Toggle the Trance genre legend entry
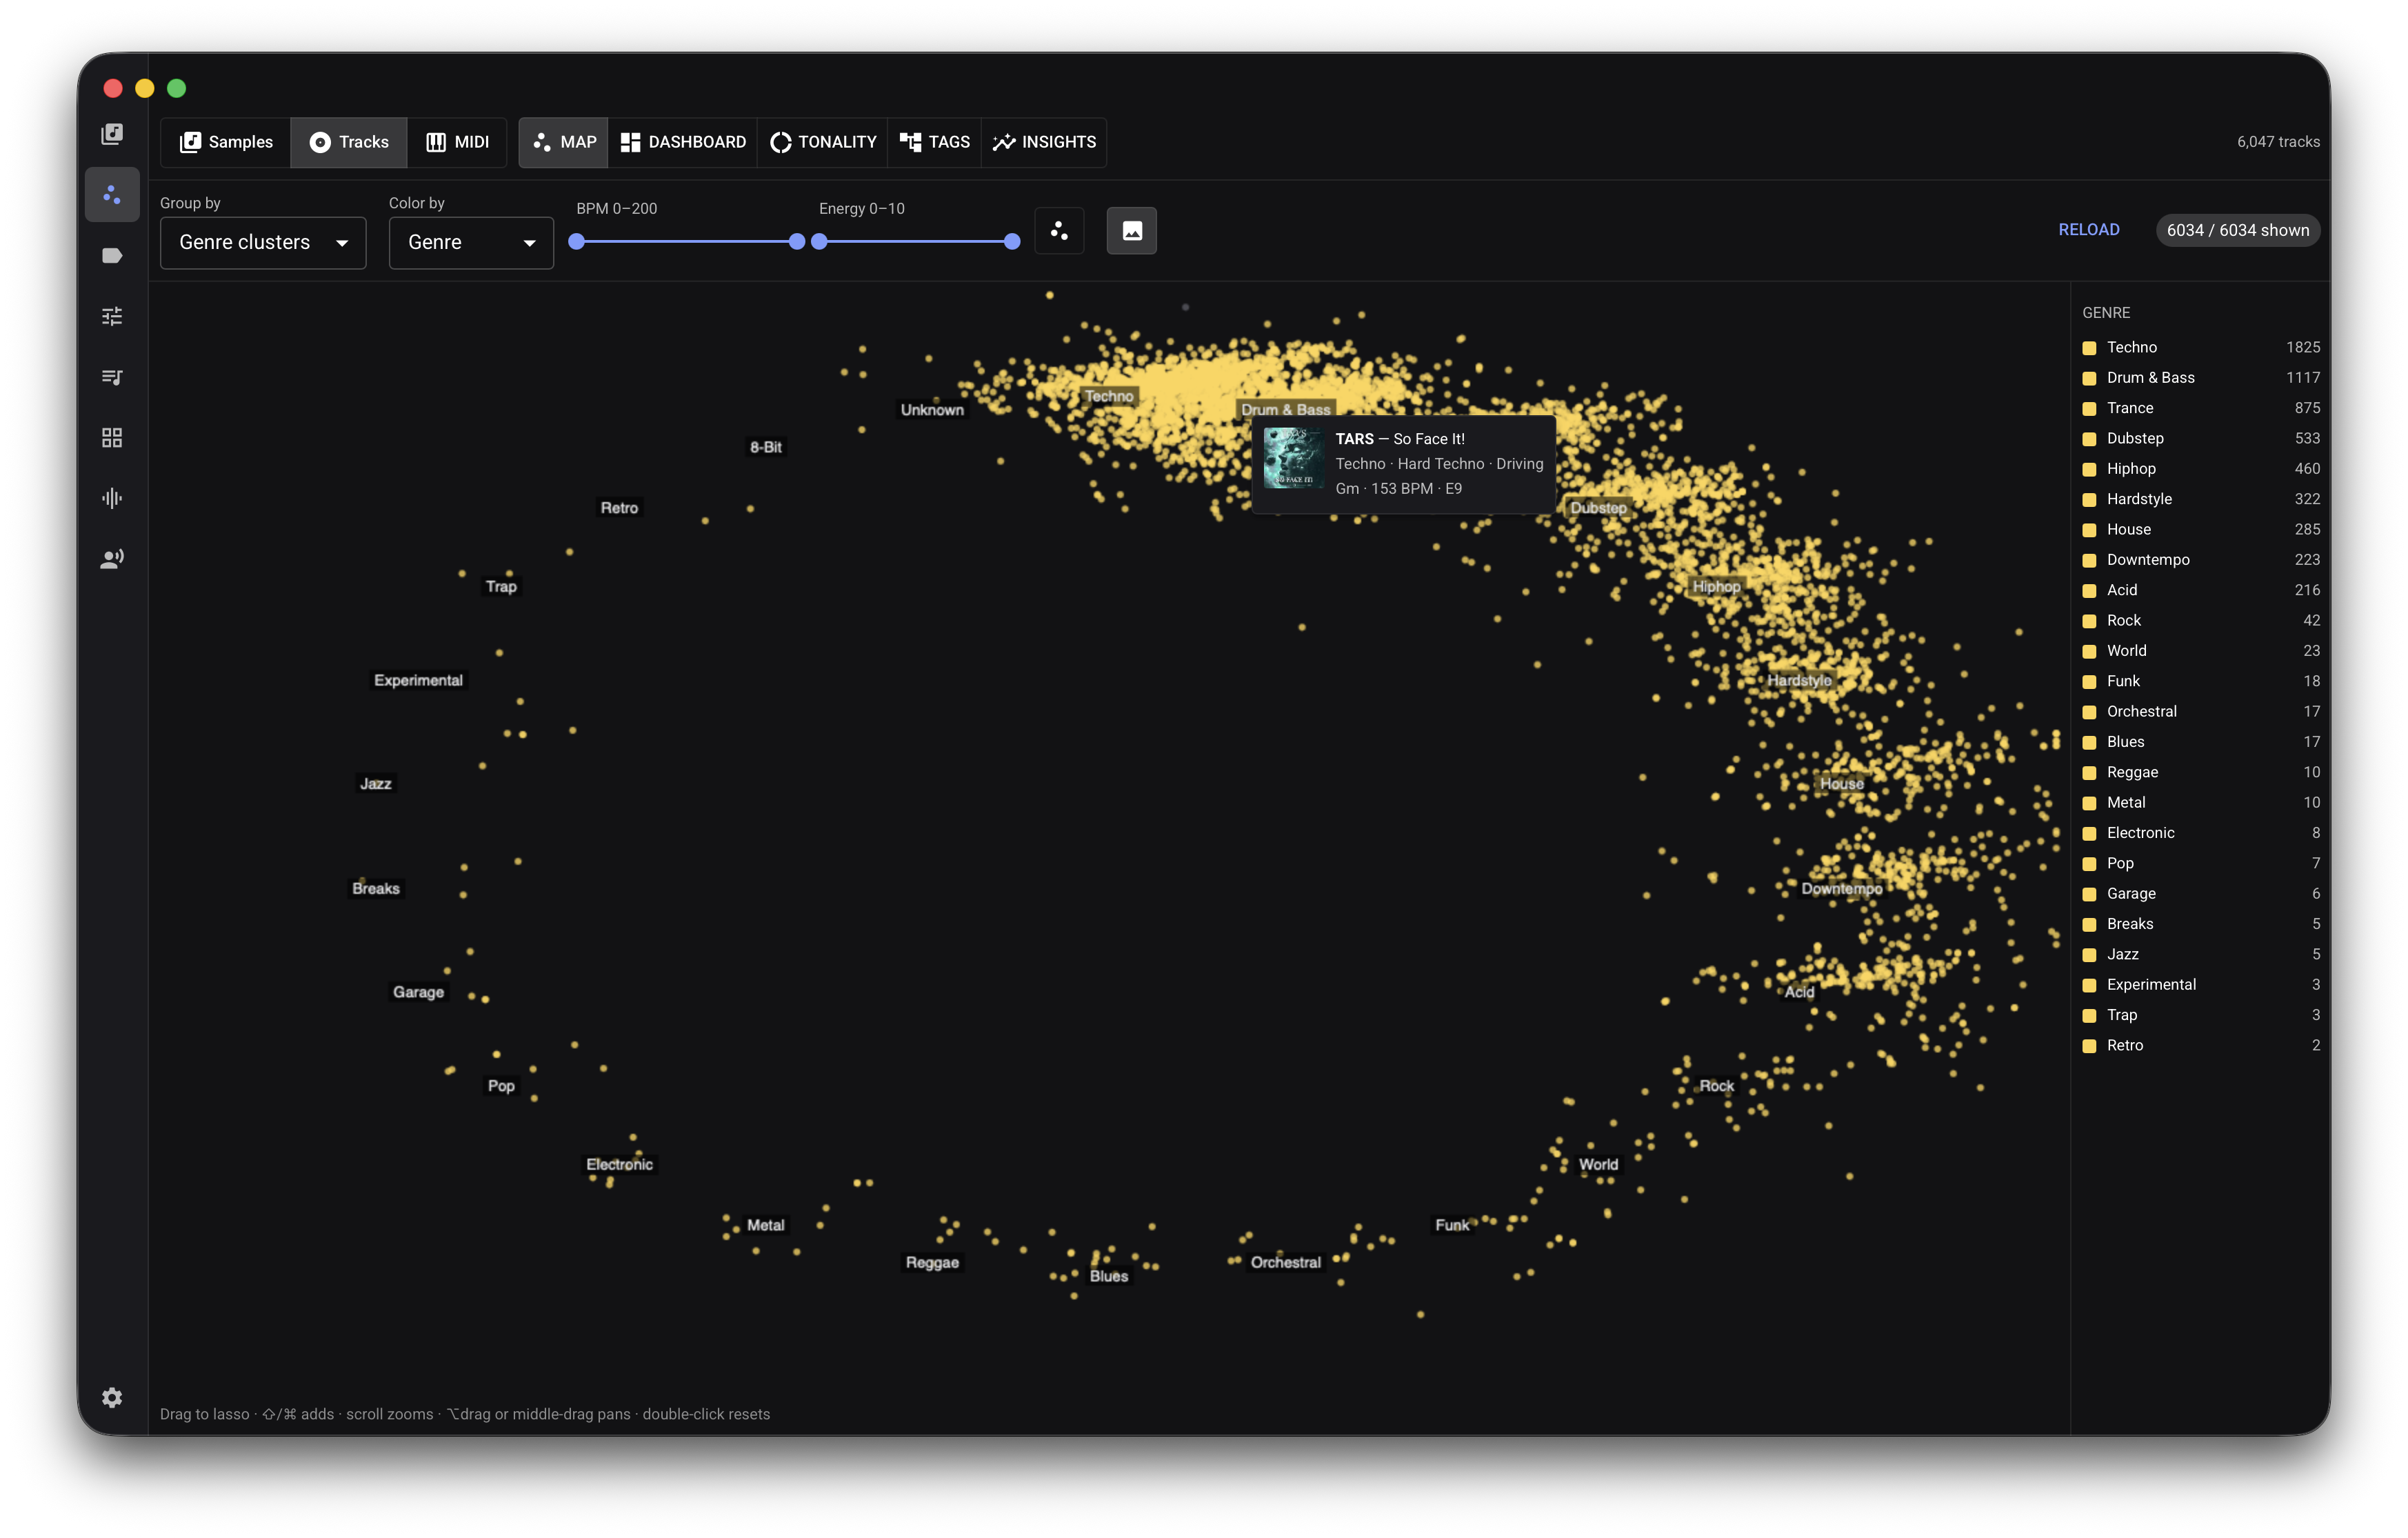2408x1538 pixels. pyautogui.click(x=2200, y=408)
